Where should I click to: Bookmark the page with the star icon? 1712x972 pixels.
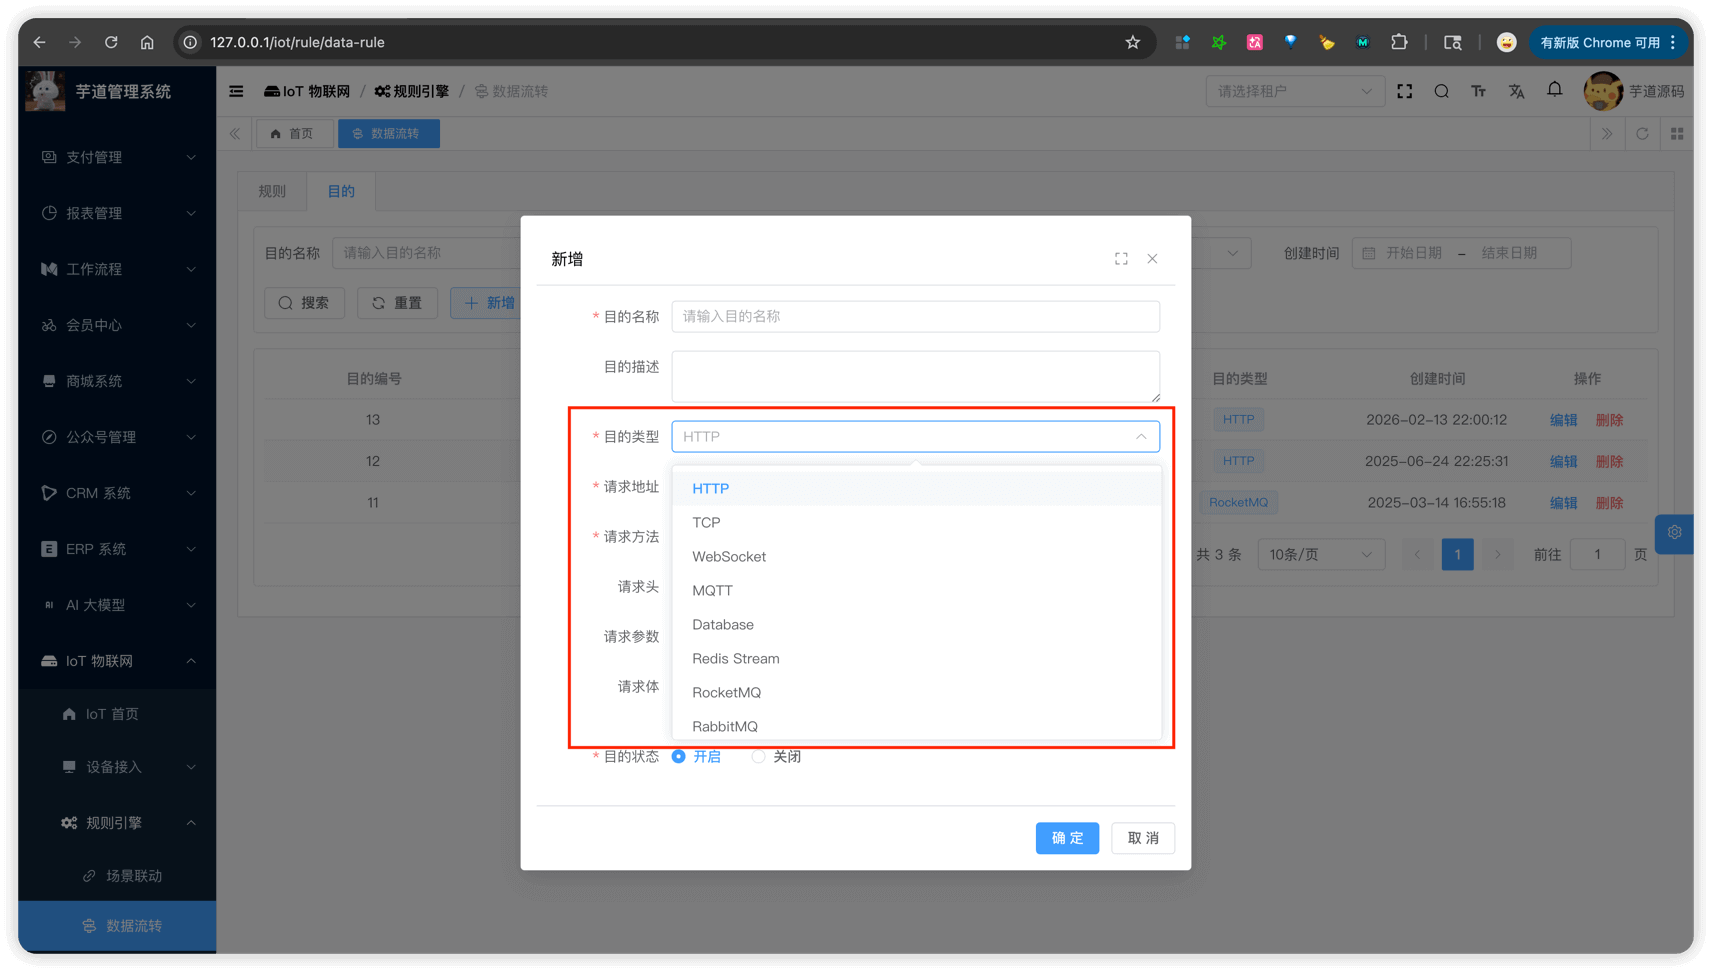(x=1132, y=42)
